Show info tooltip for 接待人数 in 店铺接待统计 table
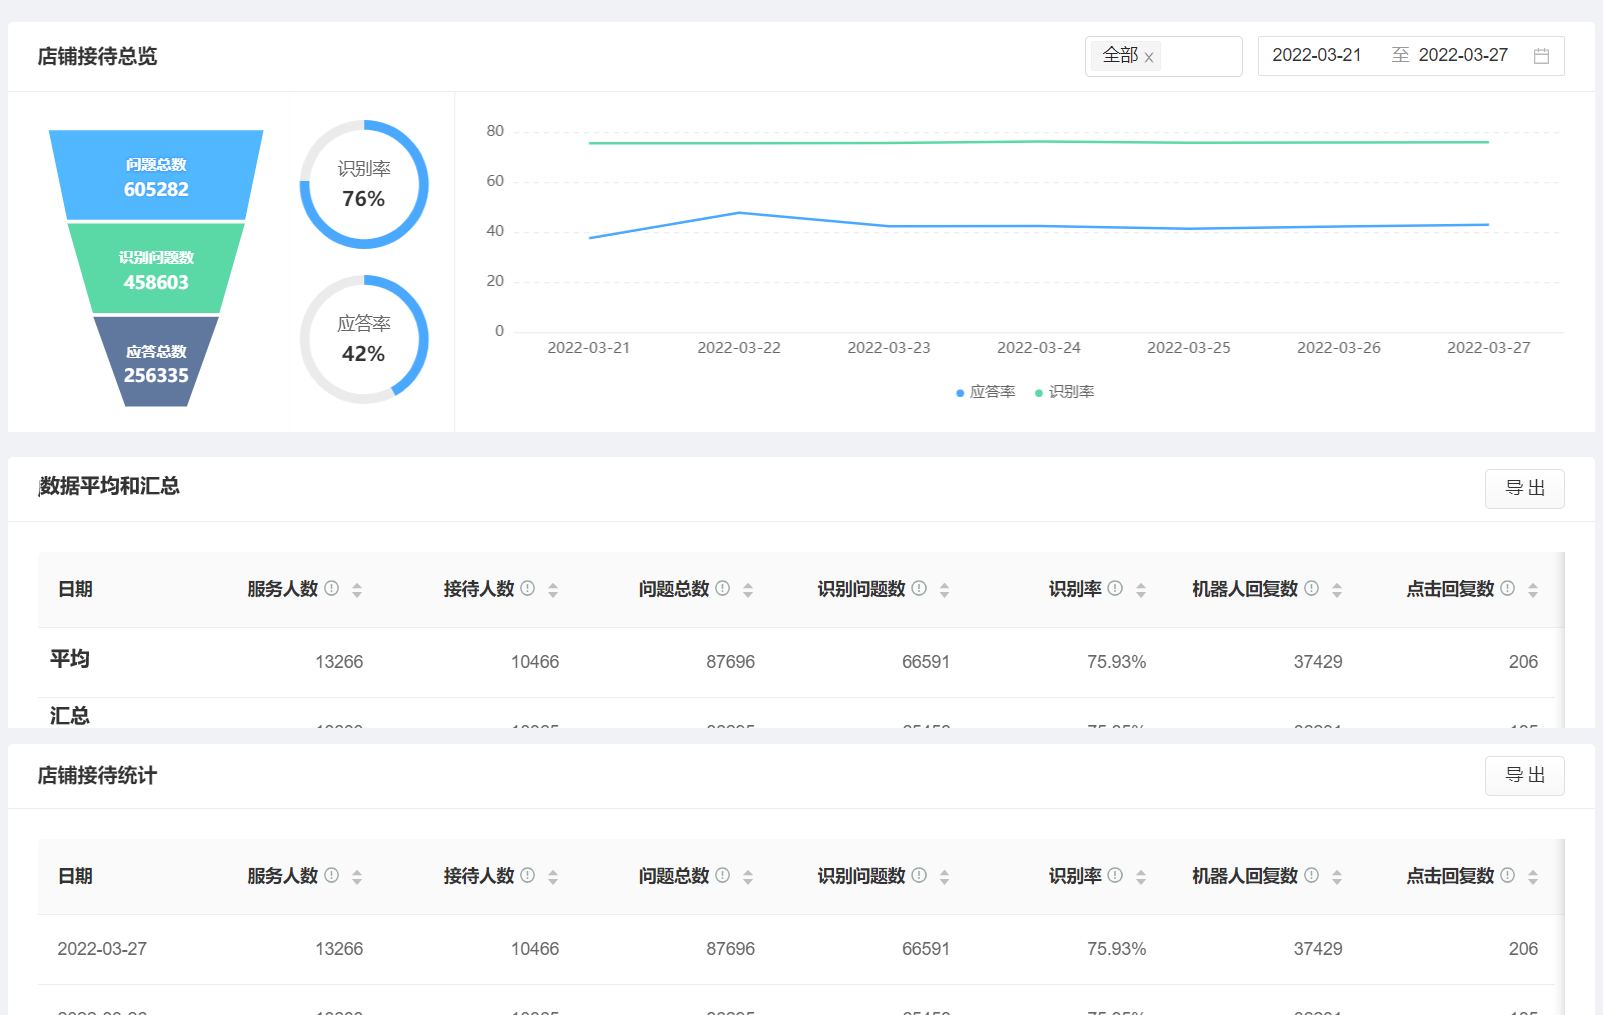The width and height of the screenshot is (1603, 1015). [x=528, y=875]
